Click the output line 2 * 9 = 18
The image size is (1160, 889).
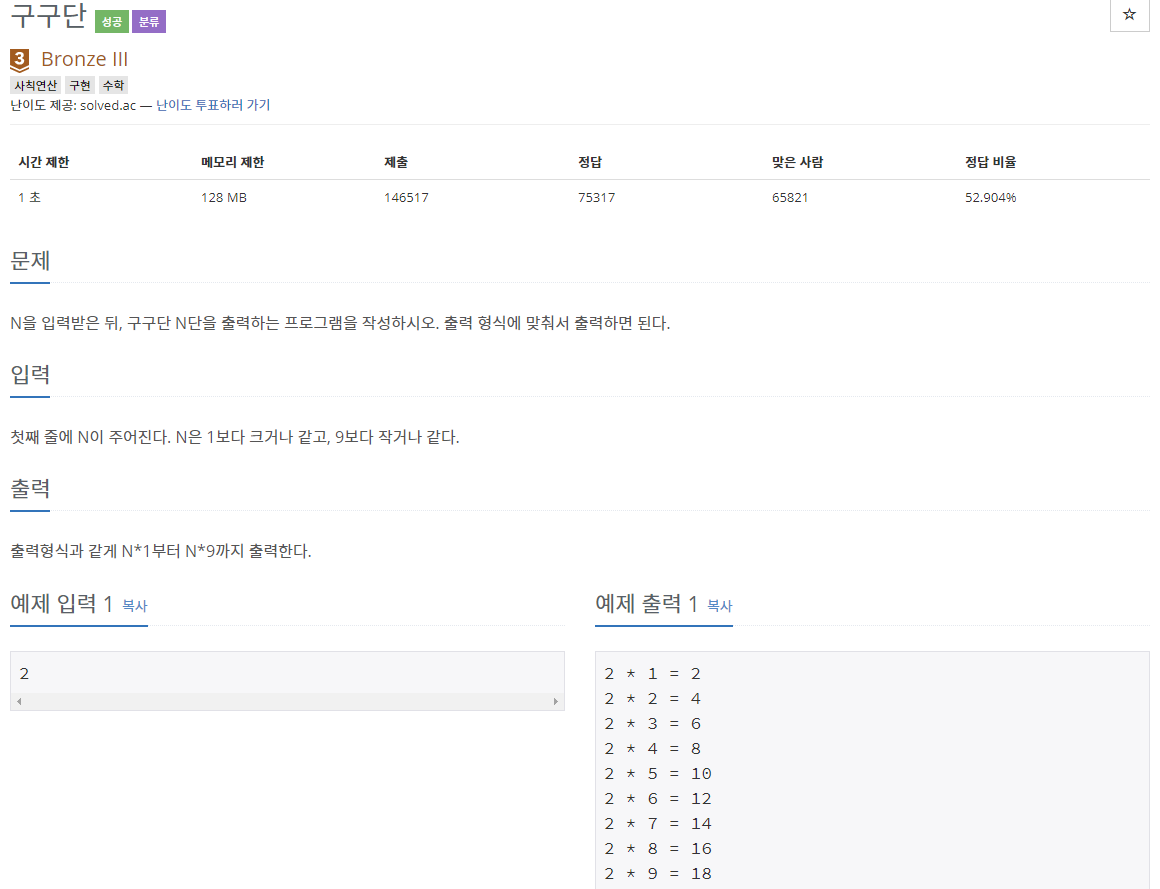(x=658, y=873)
